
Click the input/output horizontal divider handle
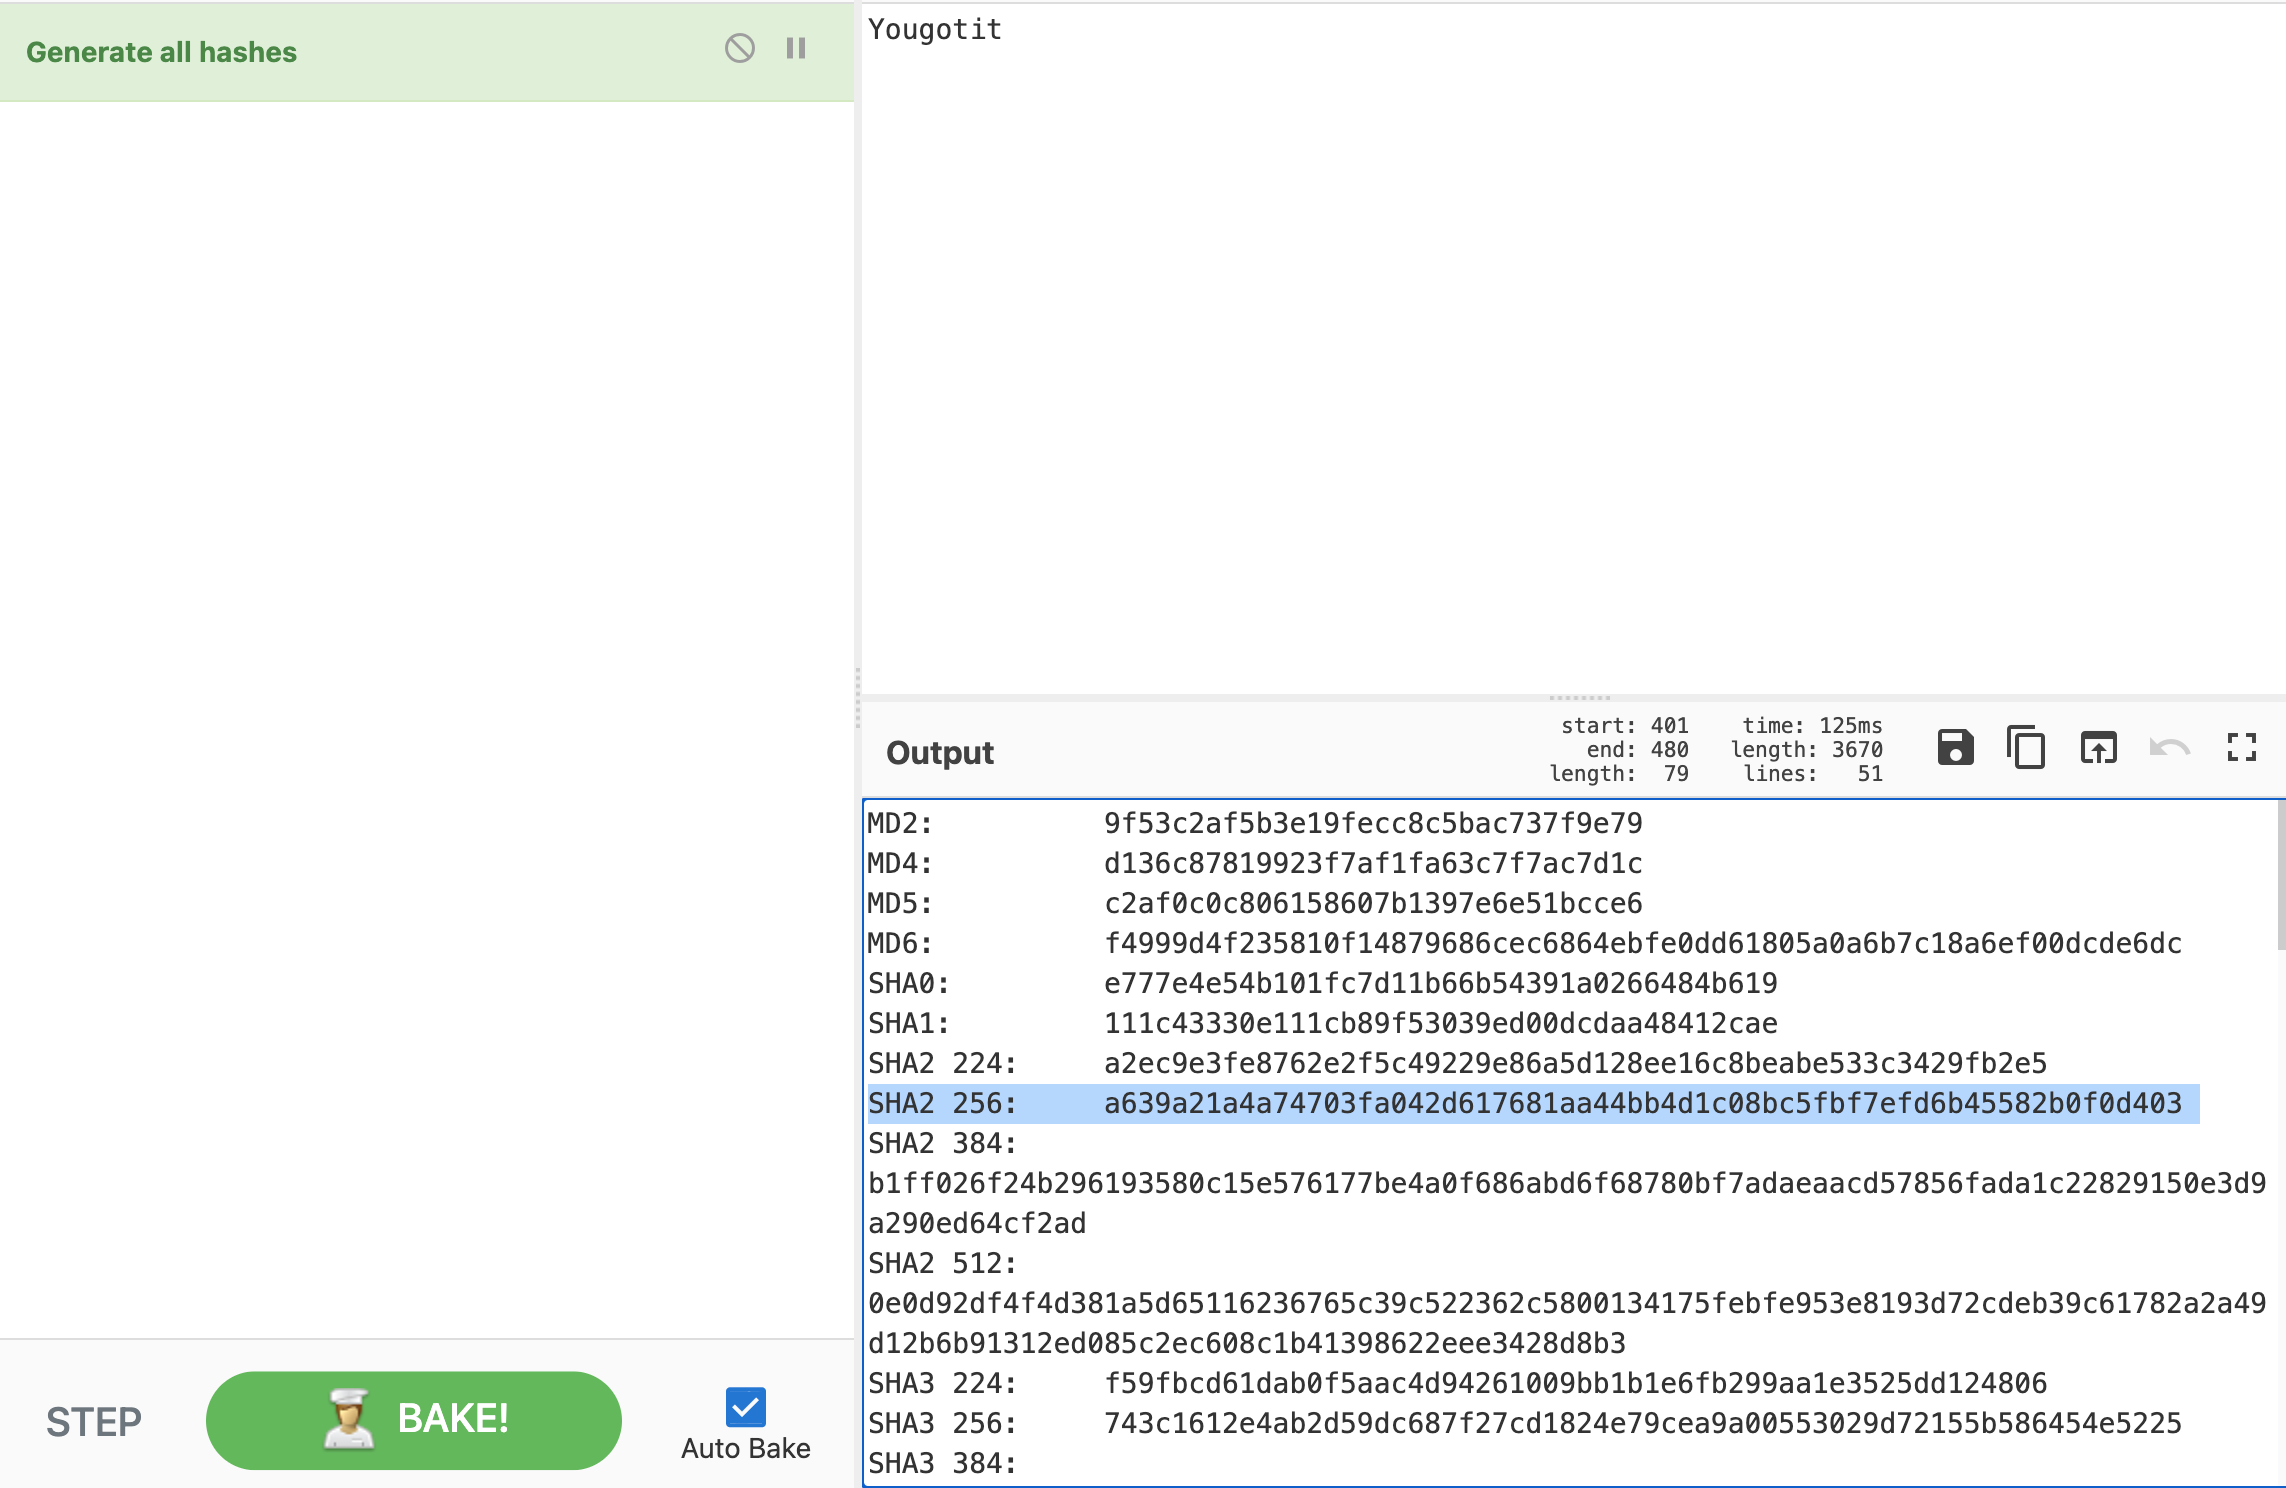click(x=1579, y=698)
